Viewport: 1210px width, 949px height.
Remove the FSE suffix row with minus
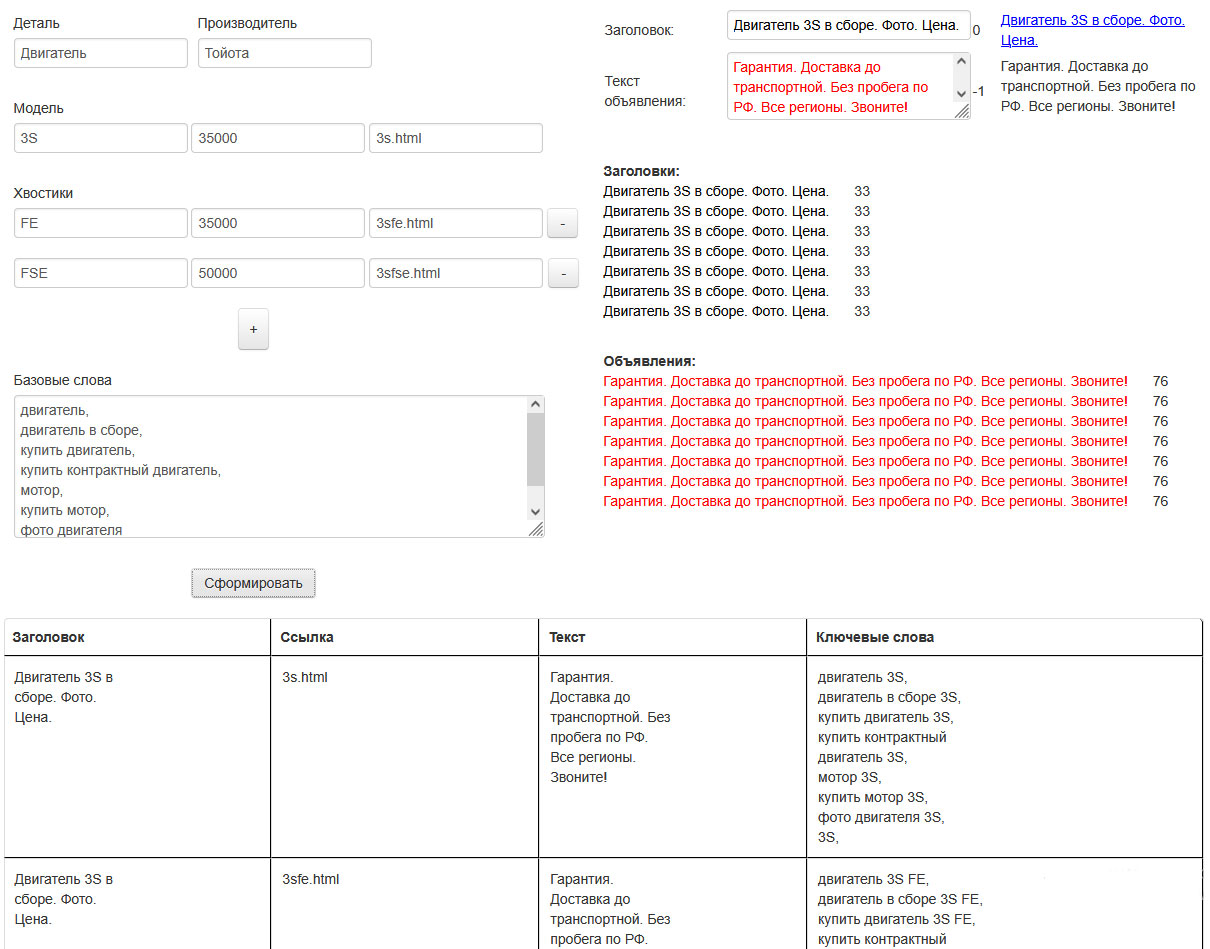(562, 274)
